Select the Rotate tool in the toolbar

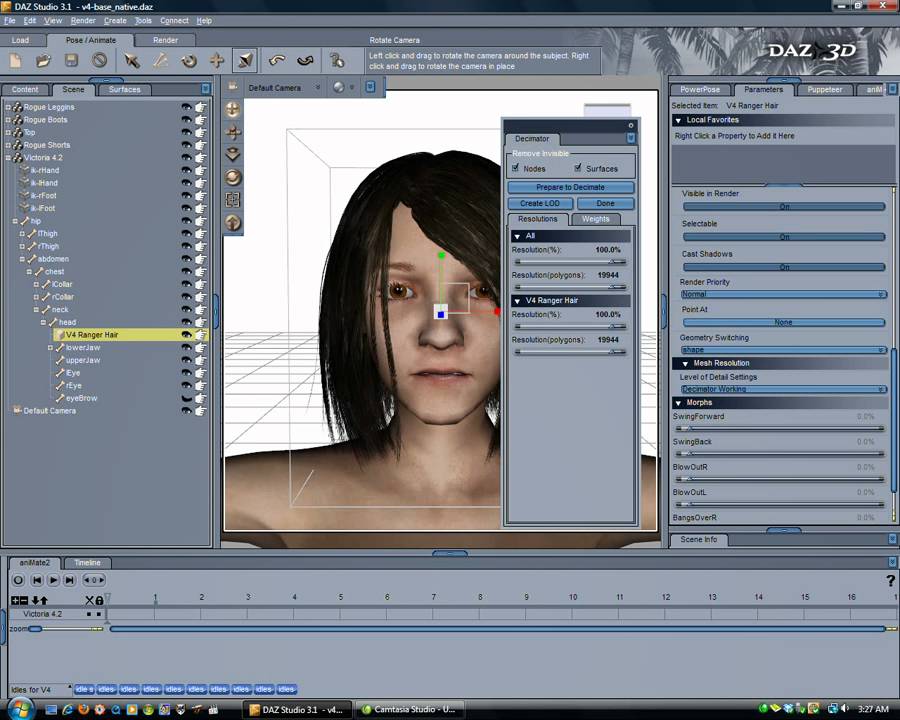tap(189, 61)
